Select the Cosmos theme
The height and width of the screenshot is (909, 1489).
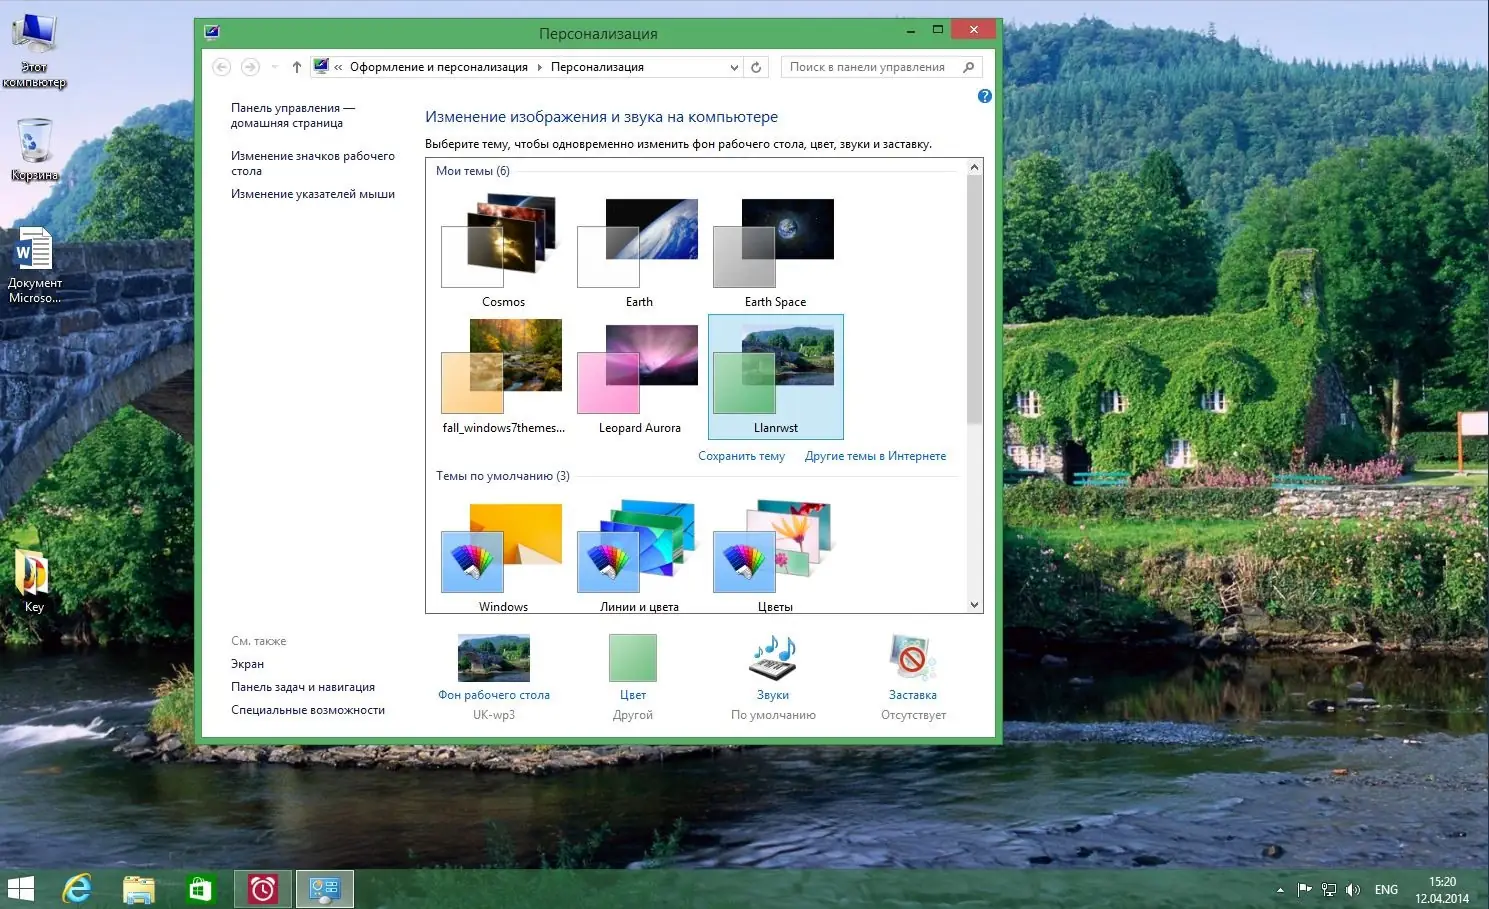(503, 252)
